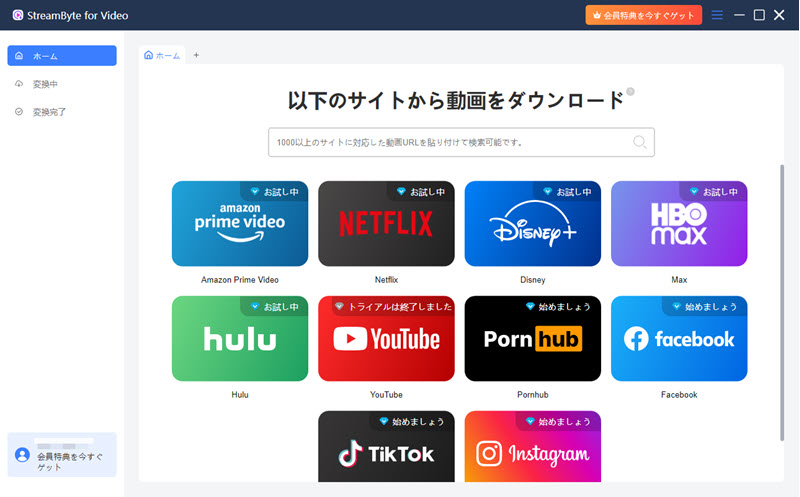Click the お試し中 badge on Max
Screen dimensions: 800x497
tap(713, 191)
